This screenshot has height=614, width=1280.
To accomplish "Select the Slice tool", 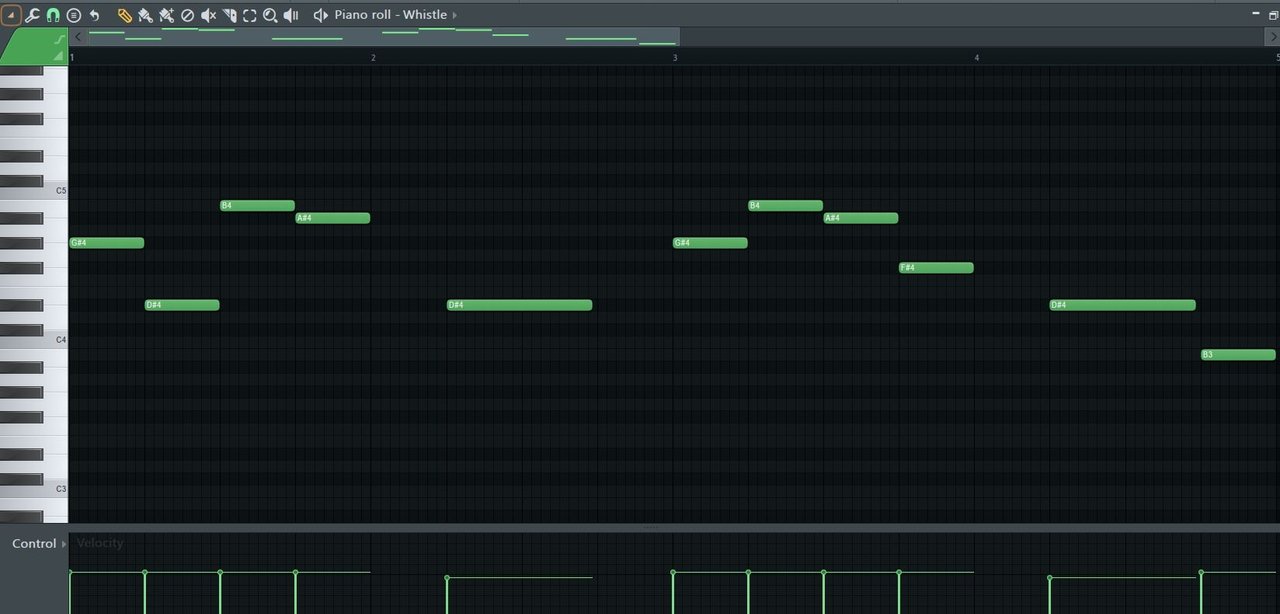I will click(229, 15).
